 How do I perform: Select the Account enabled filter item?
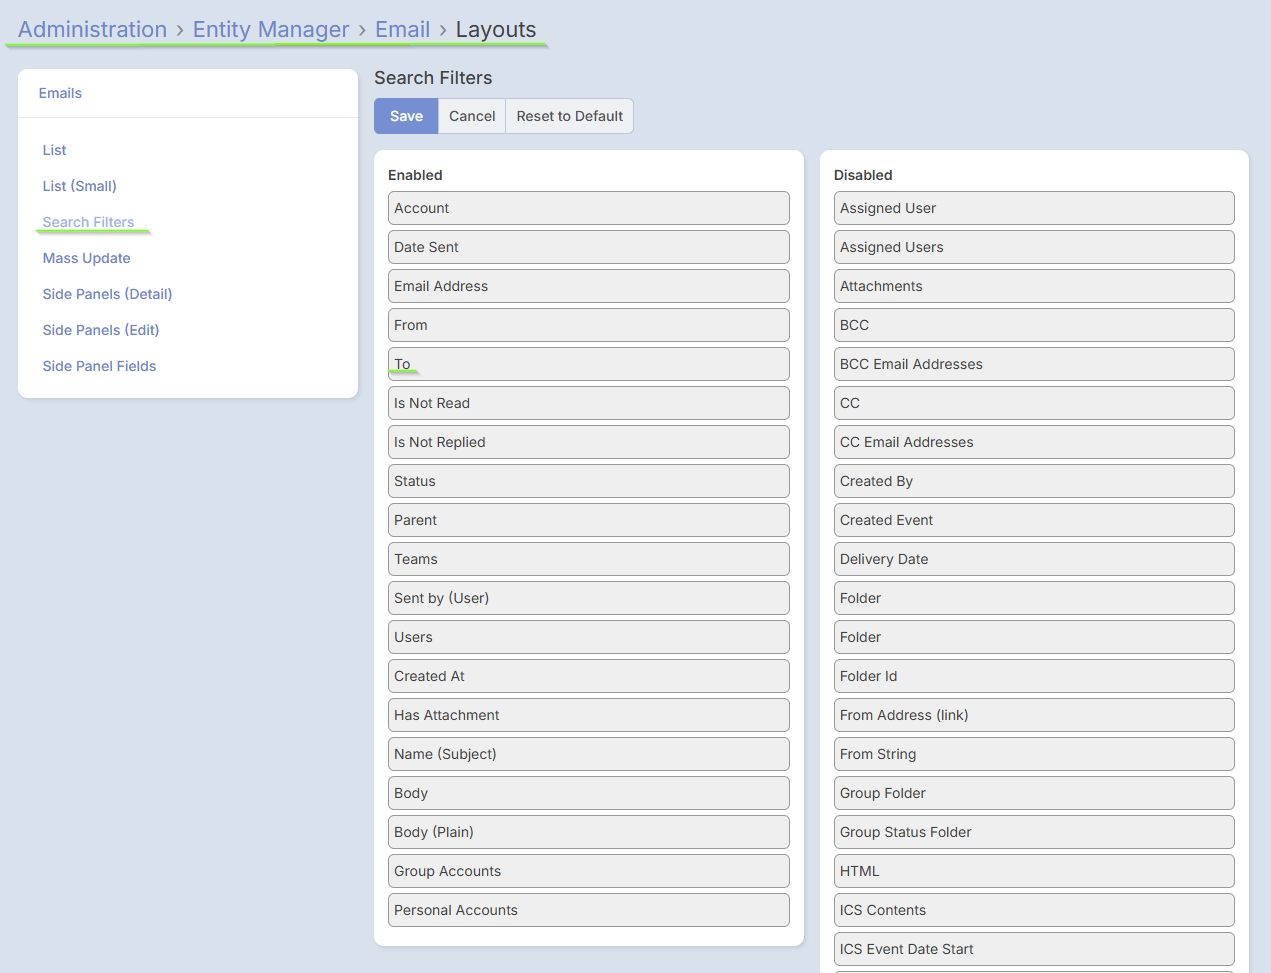(x=588, y=208)
